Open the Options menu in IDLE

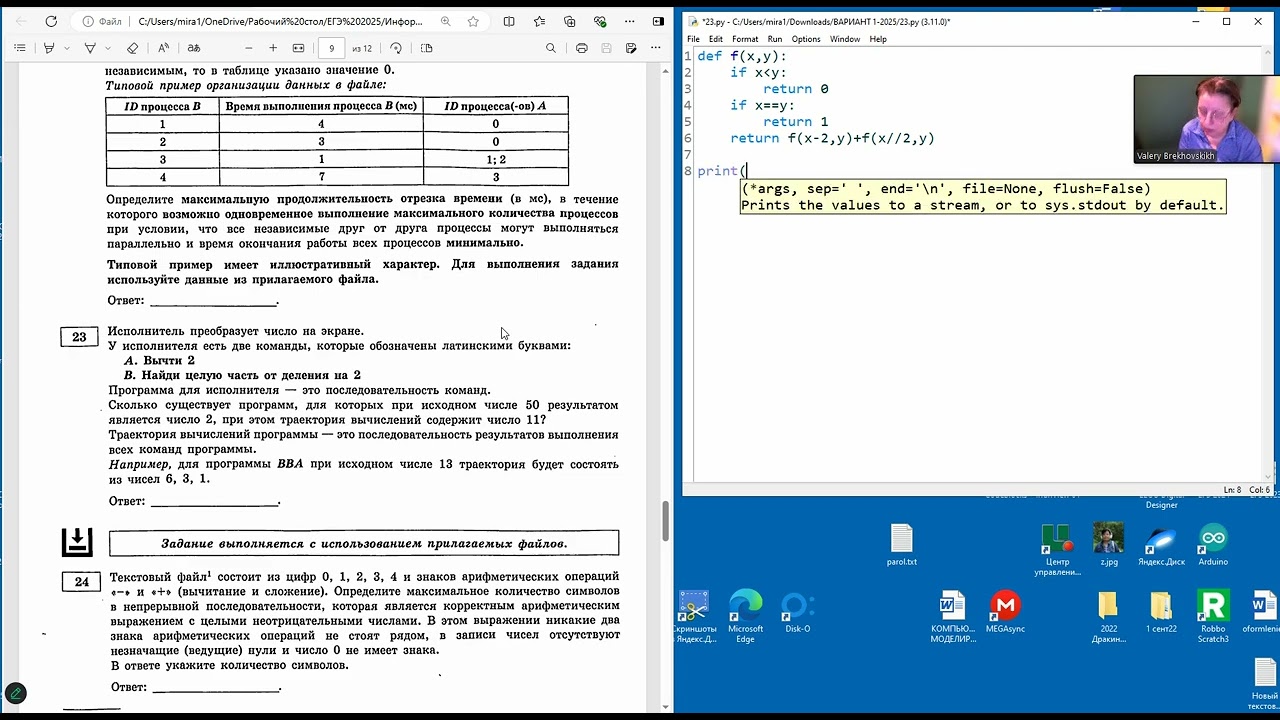[x=806, y=39]
